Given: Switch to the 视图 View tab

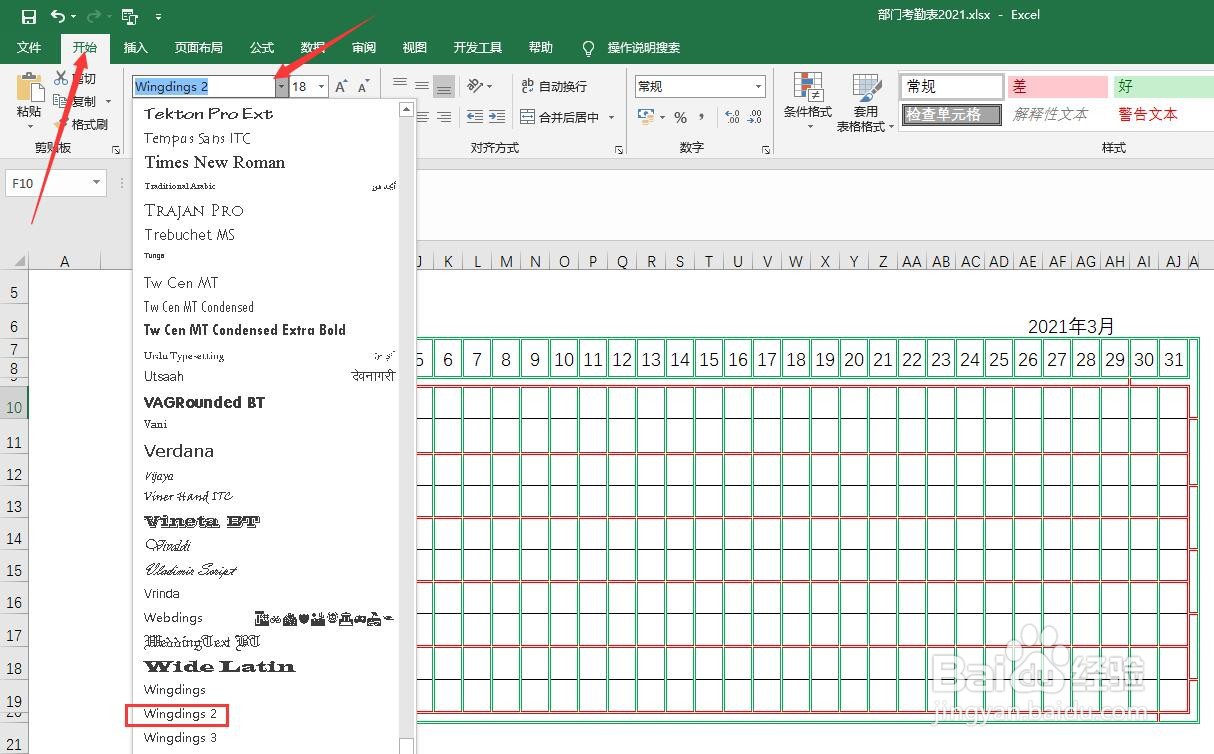Looking at the screenshot, I should coord(414,48).
